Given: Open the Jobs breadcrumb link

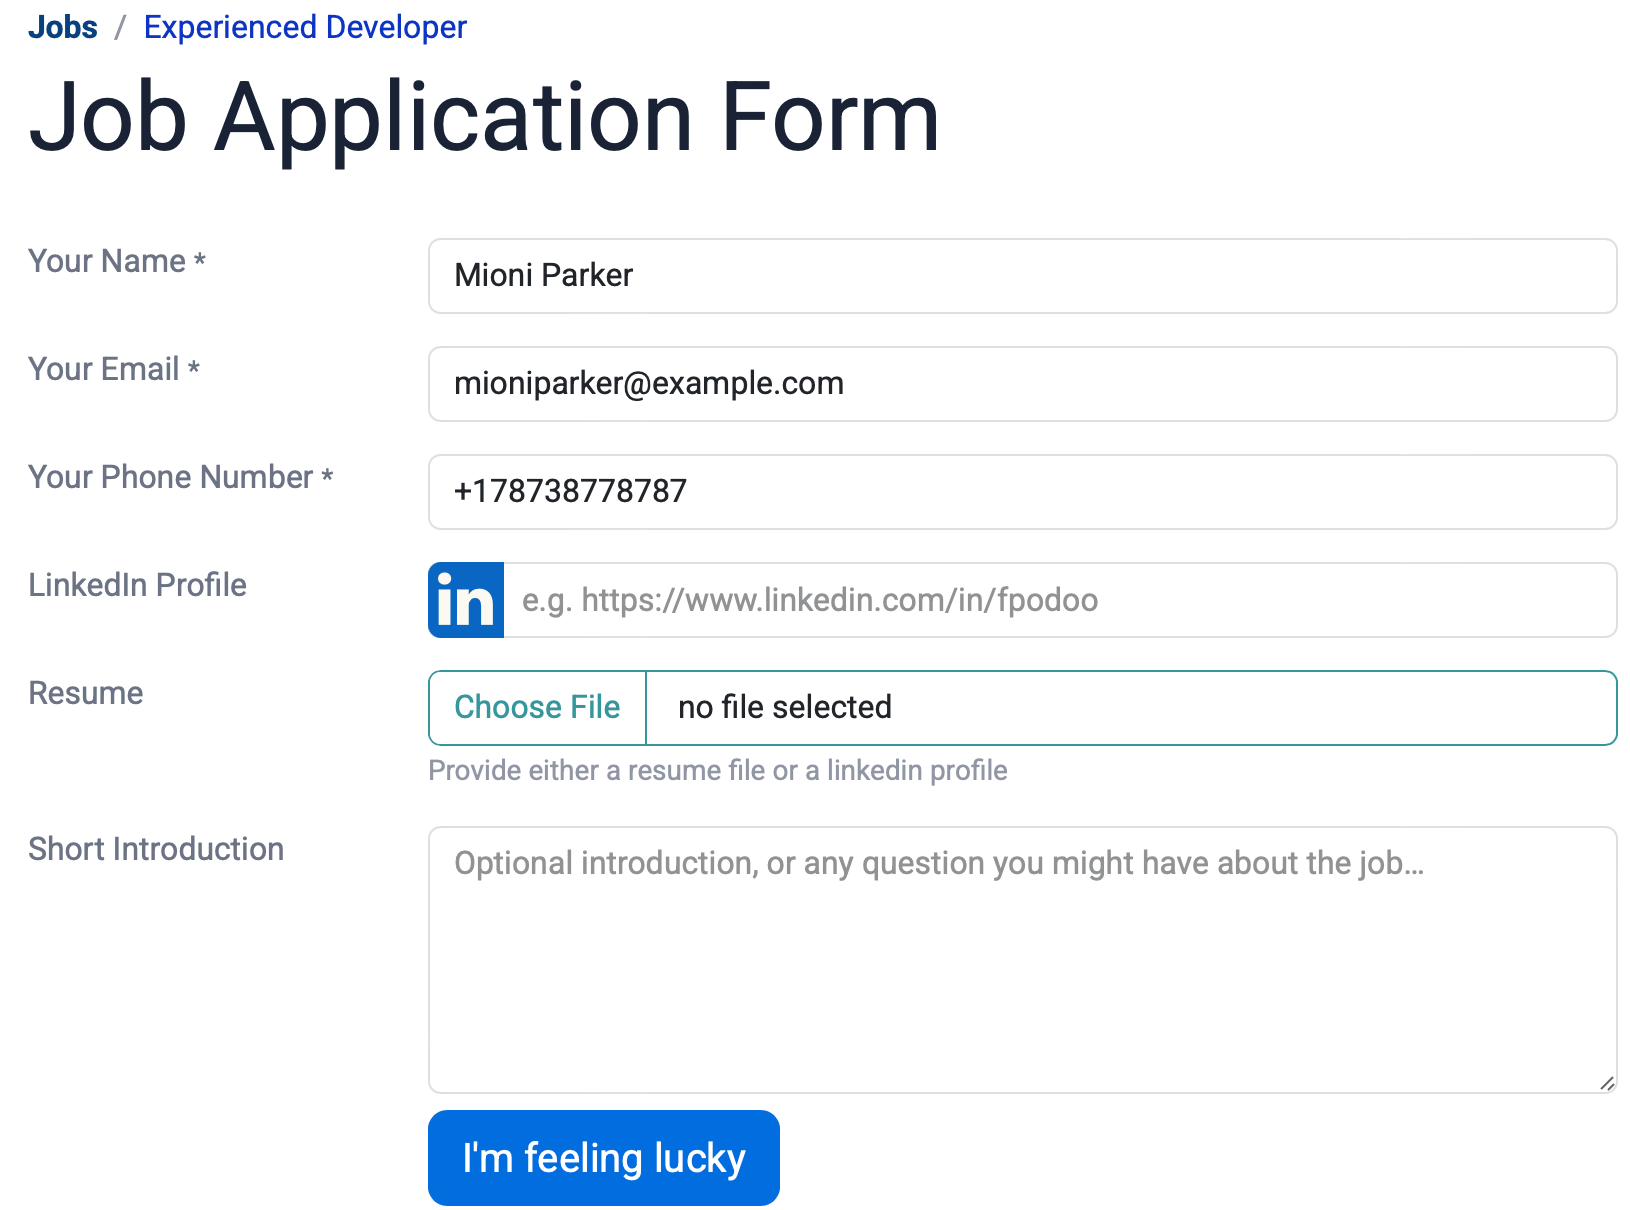Looking at the screenshot, I should point(63,26).
